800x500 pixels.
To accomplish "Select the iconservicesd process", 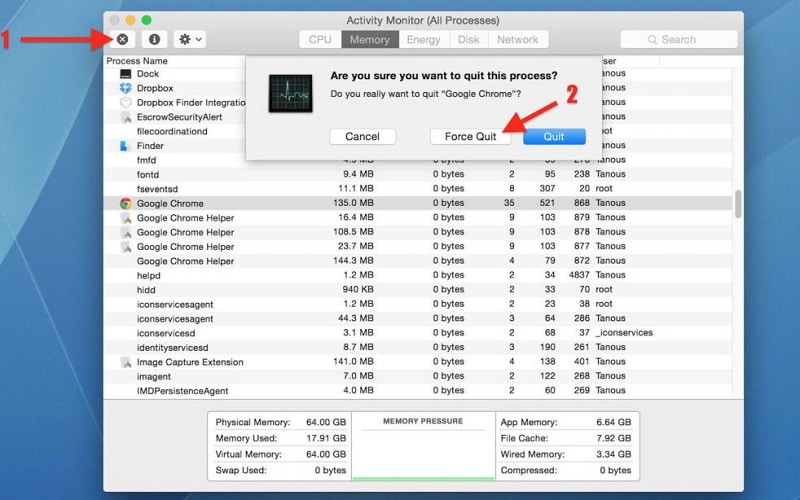I will point(418,333).
